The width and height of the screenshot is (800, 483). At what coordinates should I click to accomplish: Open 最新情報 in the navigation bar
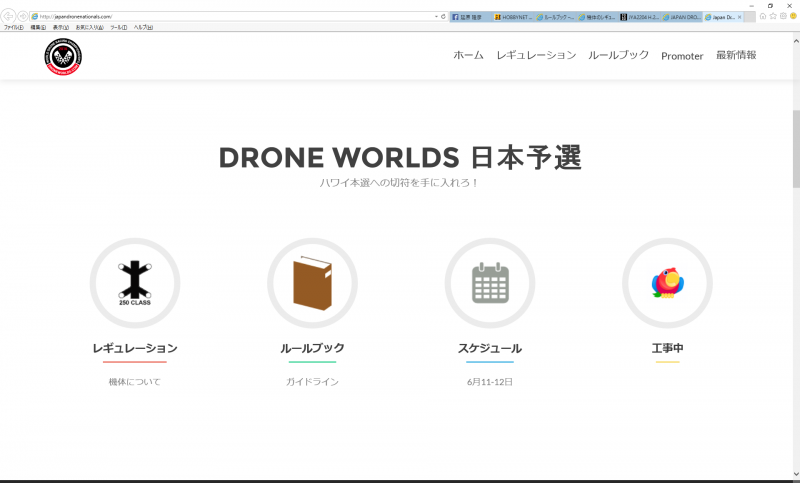pos(736,56)
